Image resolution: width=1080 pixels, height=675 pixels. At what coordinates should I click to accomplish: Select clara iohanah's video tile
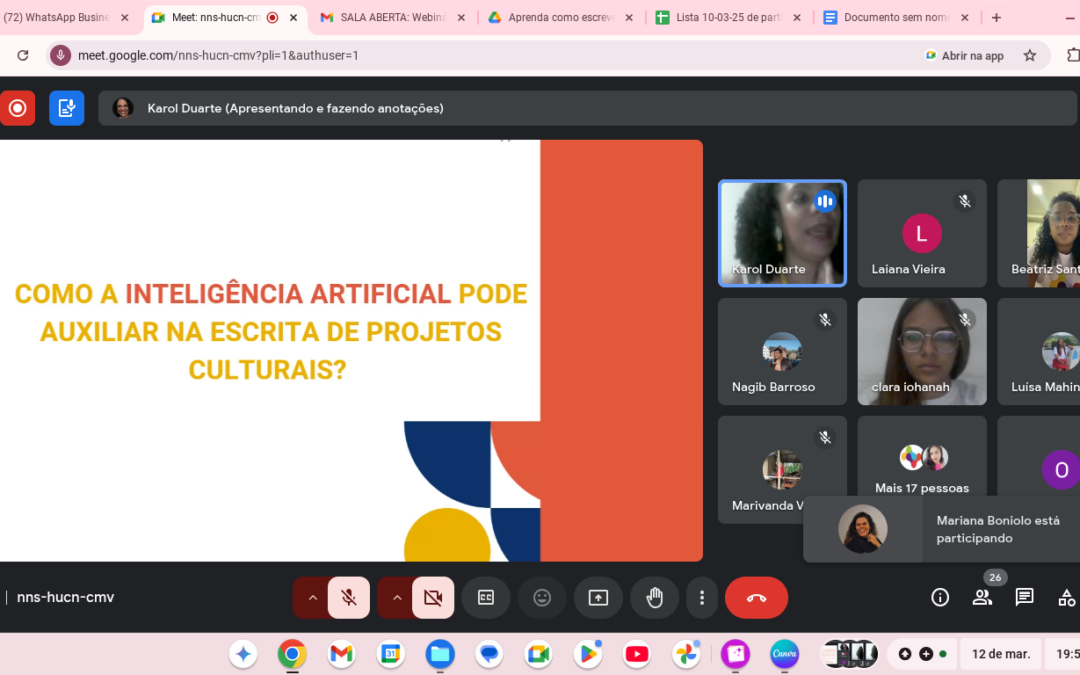click(x=922, y=351)
